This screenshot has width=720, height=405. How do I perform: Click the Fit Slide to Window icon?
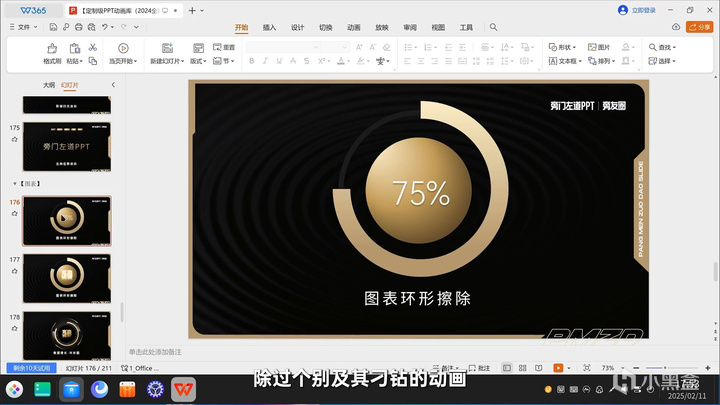pyautogui.click(x=586, y=368)
